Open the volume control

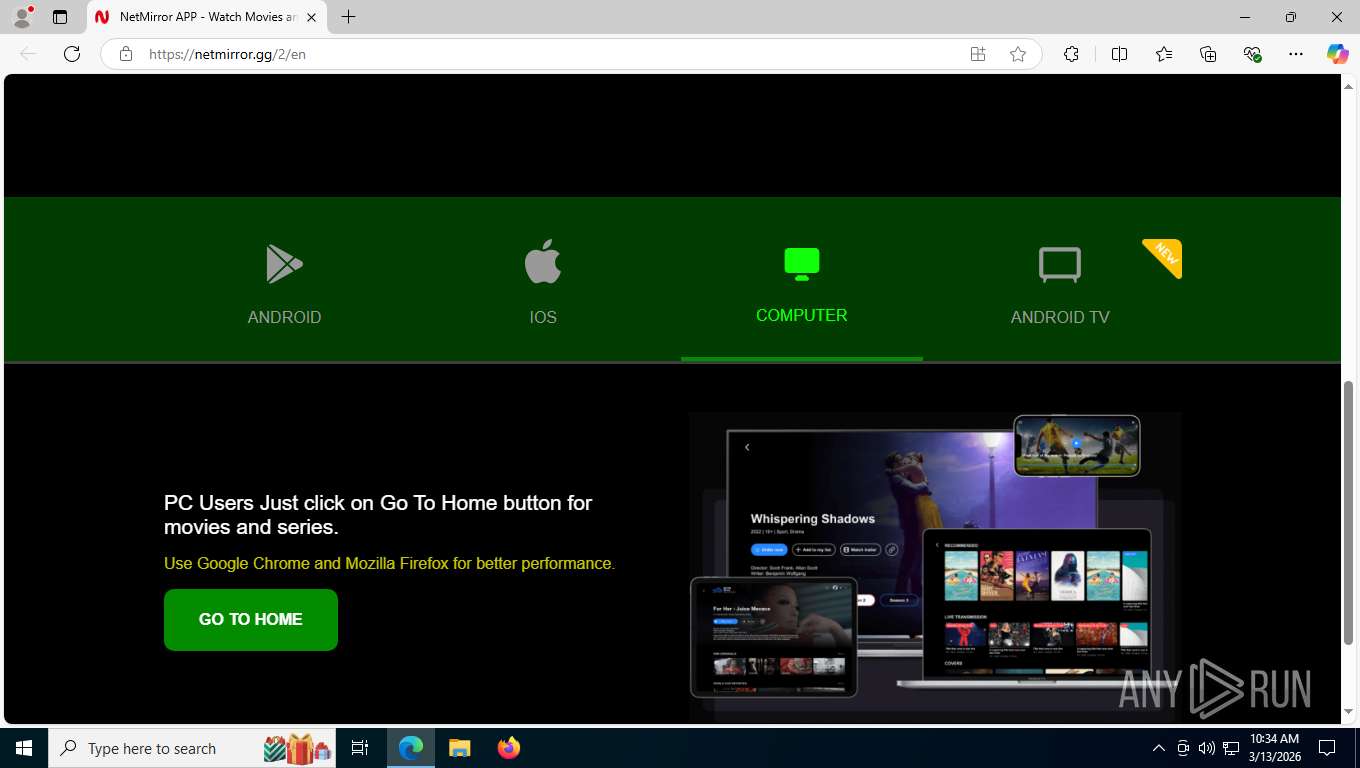pos(1207,748)
